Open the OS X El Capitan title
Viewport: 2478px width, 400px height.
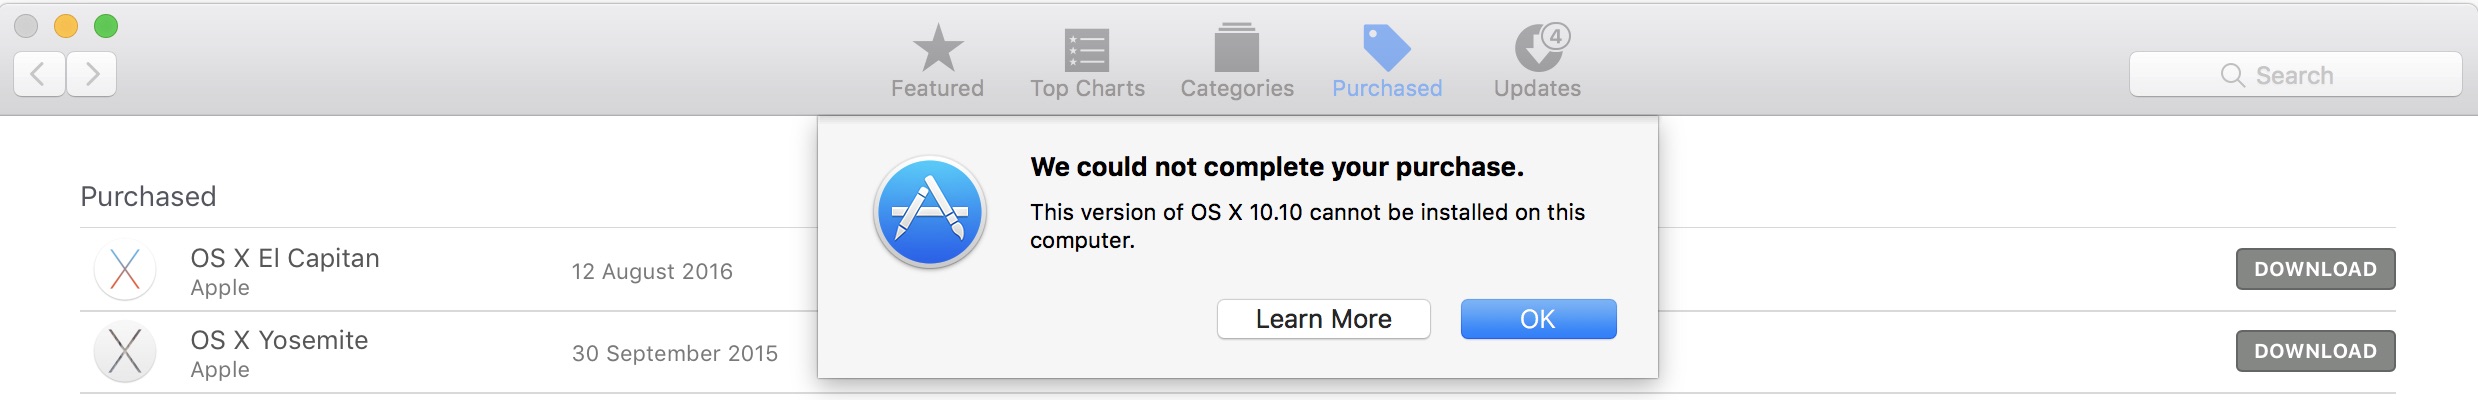(285, 258)
